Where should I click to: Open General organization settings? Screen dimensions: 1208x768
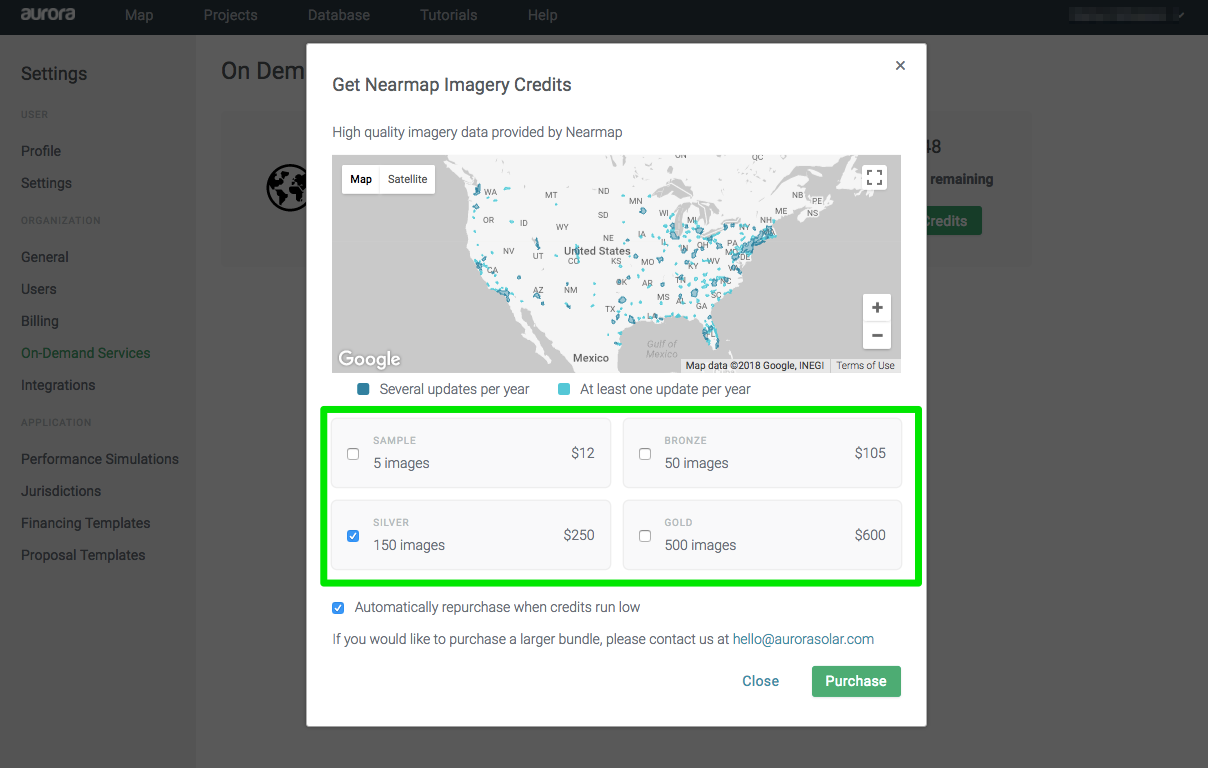pyautogui.click(x=45, y=257)
